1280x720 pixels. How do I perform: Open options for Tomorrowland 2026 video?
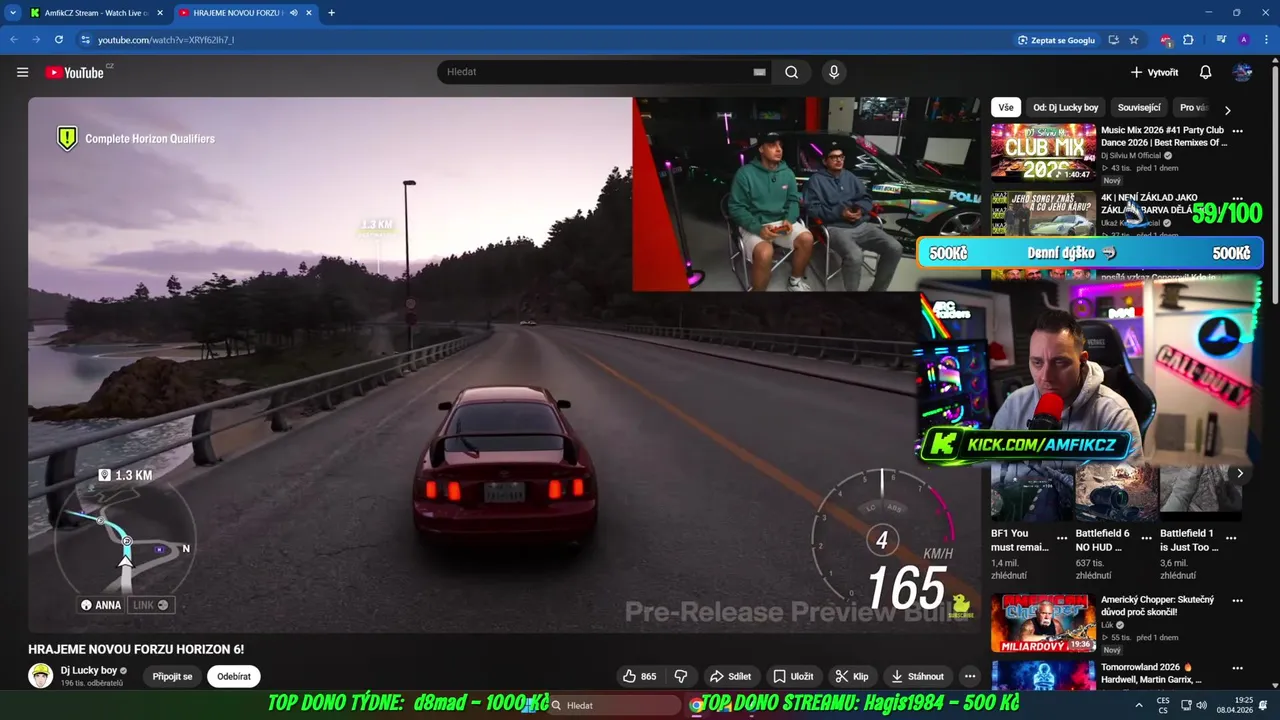pos(1237,668)
